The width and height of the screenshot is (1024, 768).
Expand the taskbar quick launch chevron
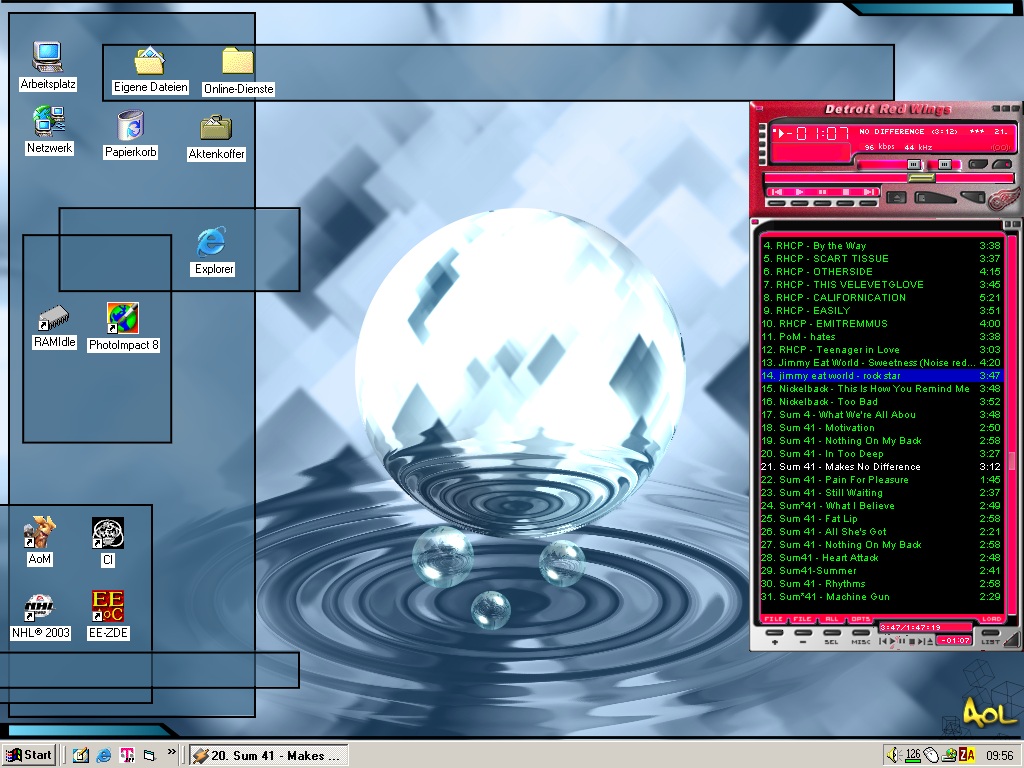click(171, 754)
